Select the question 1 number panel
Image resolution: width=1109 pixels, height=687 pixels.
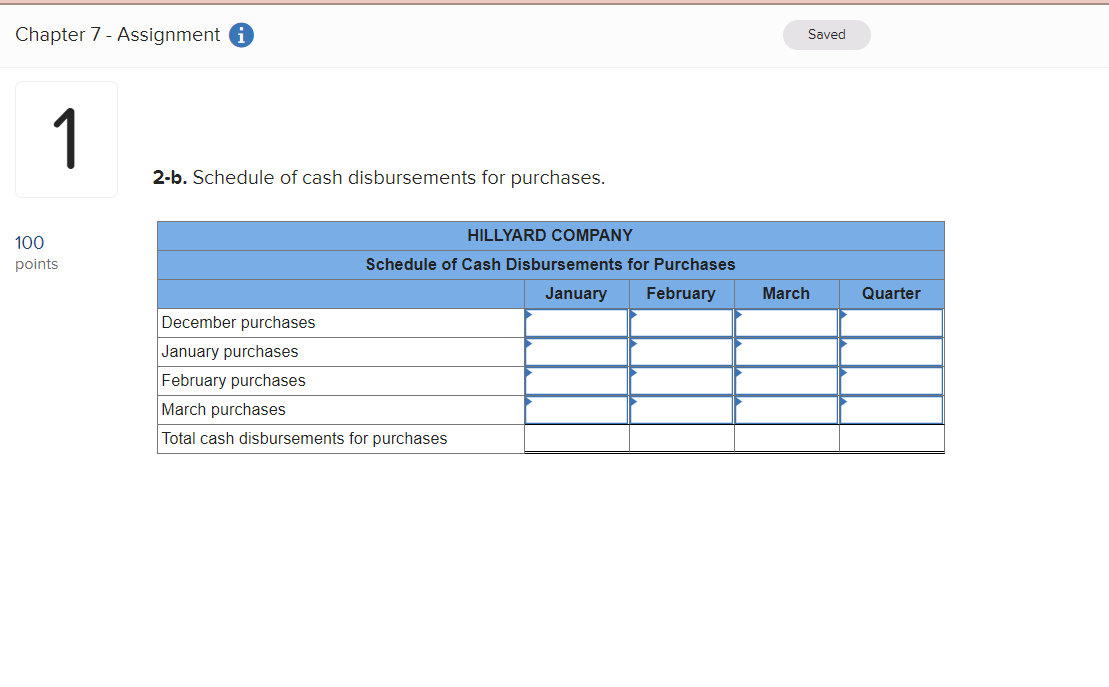[x=66, y=139]
